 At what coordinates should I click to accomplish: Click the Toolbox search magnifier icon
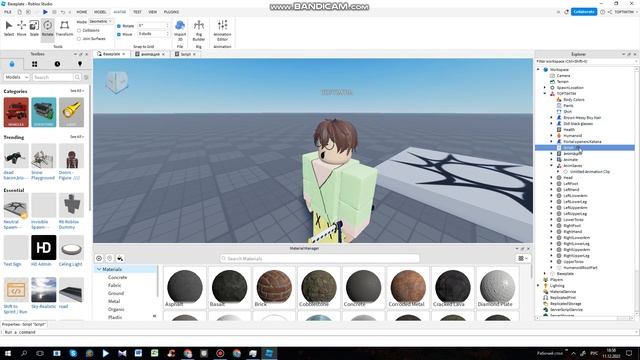coord(77,77)
